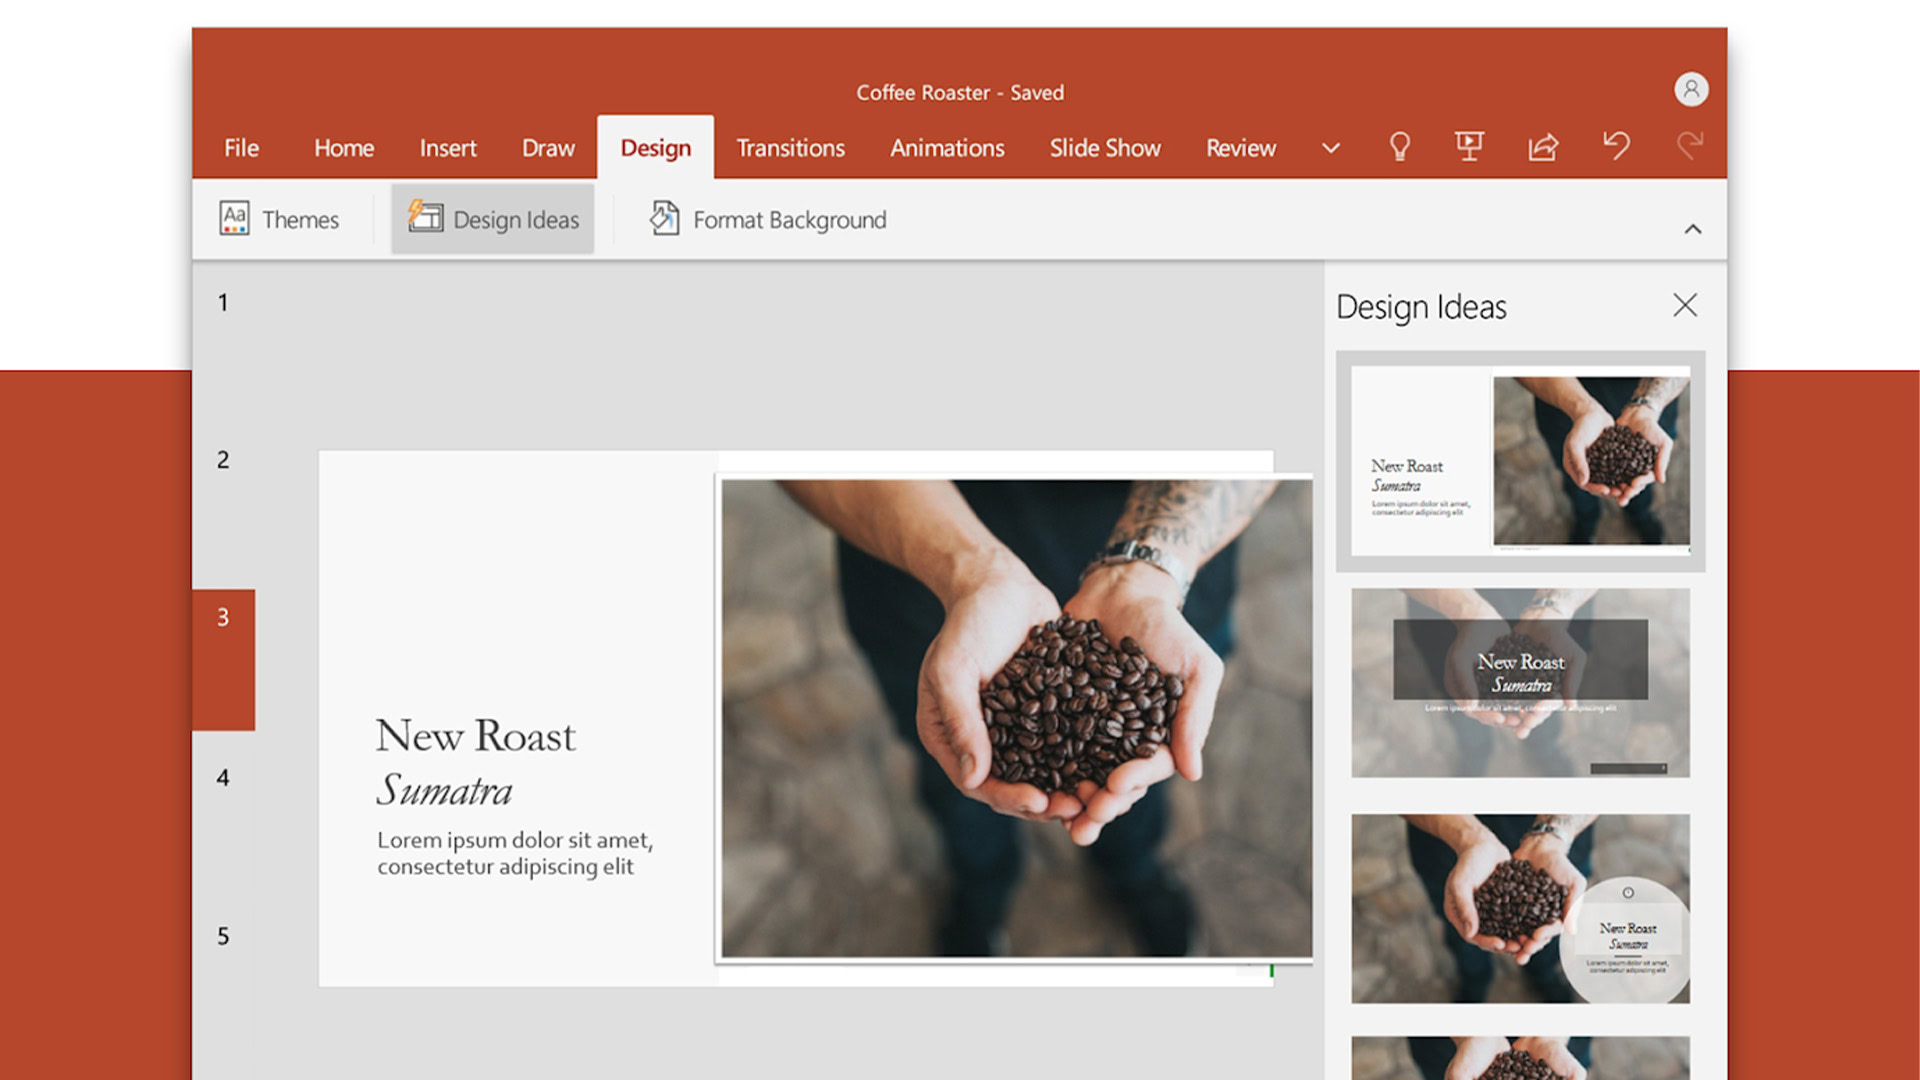The height and width of the screenshot is (1080, 1920).
Task: Open the user account avatar
Action: (1691, 90)
